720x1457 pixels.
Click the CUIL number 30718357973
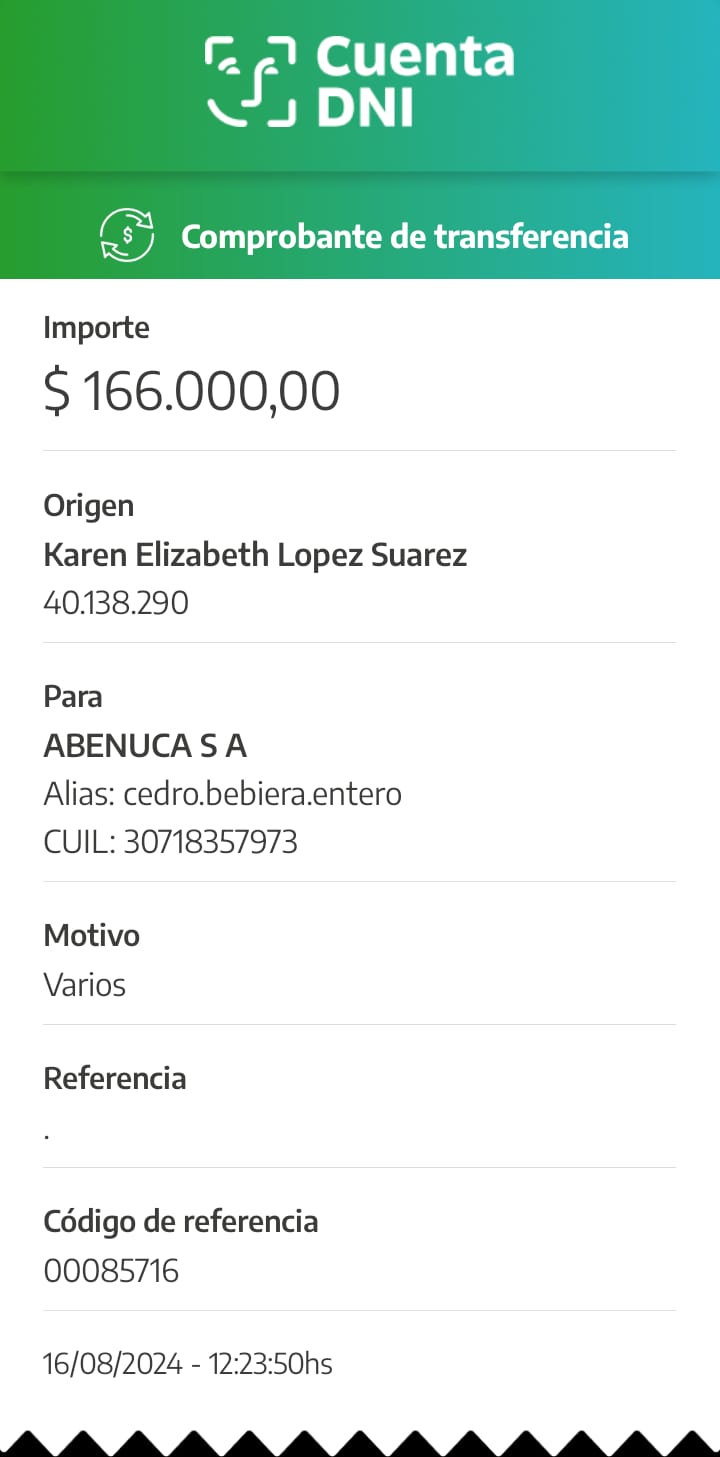pos(210,842)
